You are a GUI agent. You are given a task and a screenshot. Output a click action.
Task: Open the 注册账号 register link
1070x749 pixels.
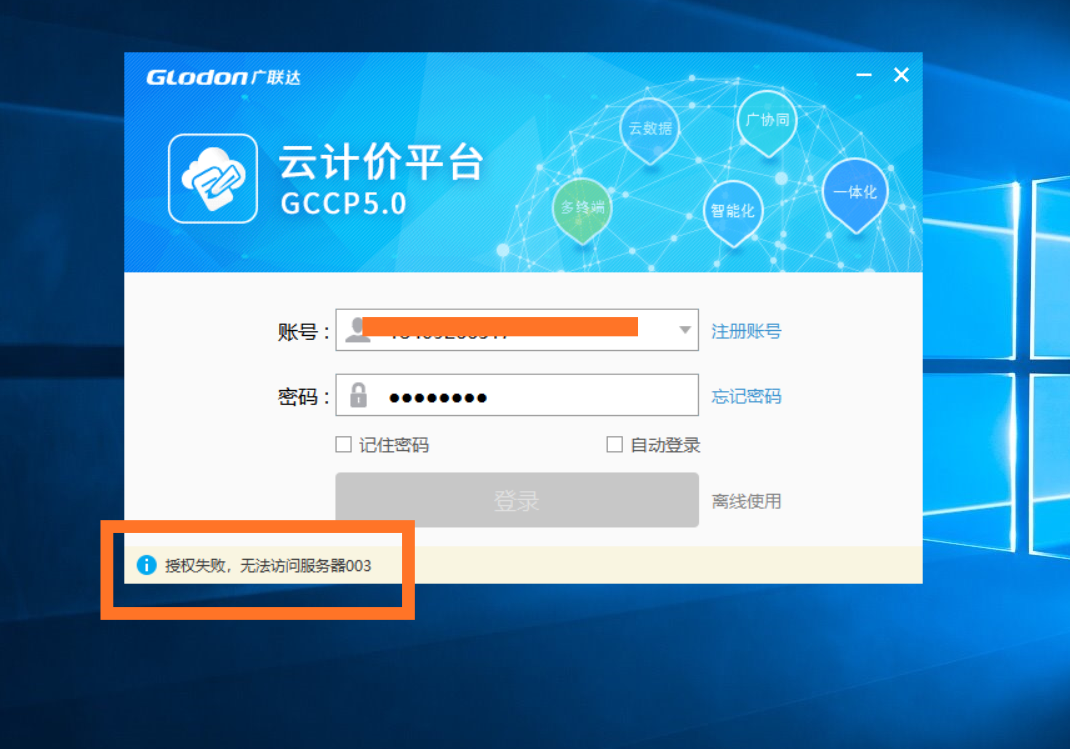coord(746,332)
